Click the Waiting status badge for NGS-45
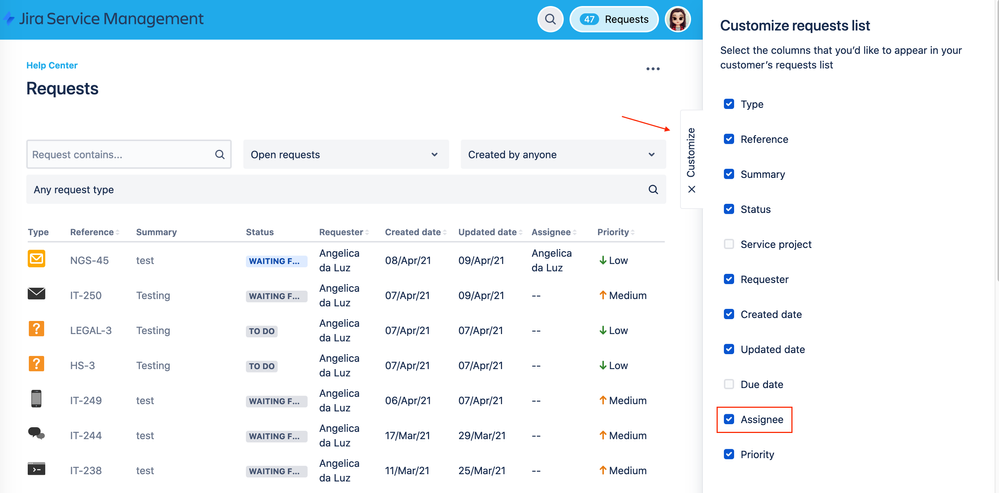Image resolution: width=999 pixels, height=493 pixels. tap(277, 261)
